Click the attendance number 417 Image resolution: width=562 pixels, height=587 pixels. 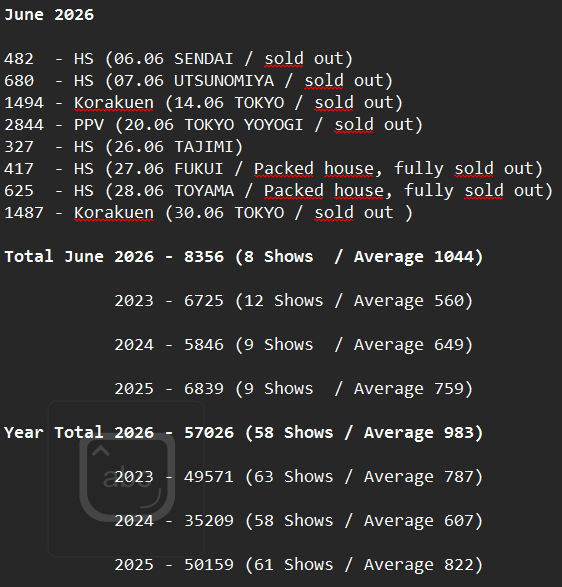pyautogui.click(x=19, y=169)
